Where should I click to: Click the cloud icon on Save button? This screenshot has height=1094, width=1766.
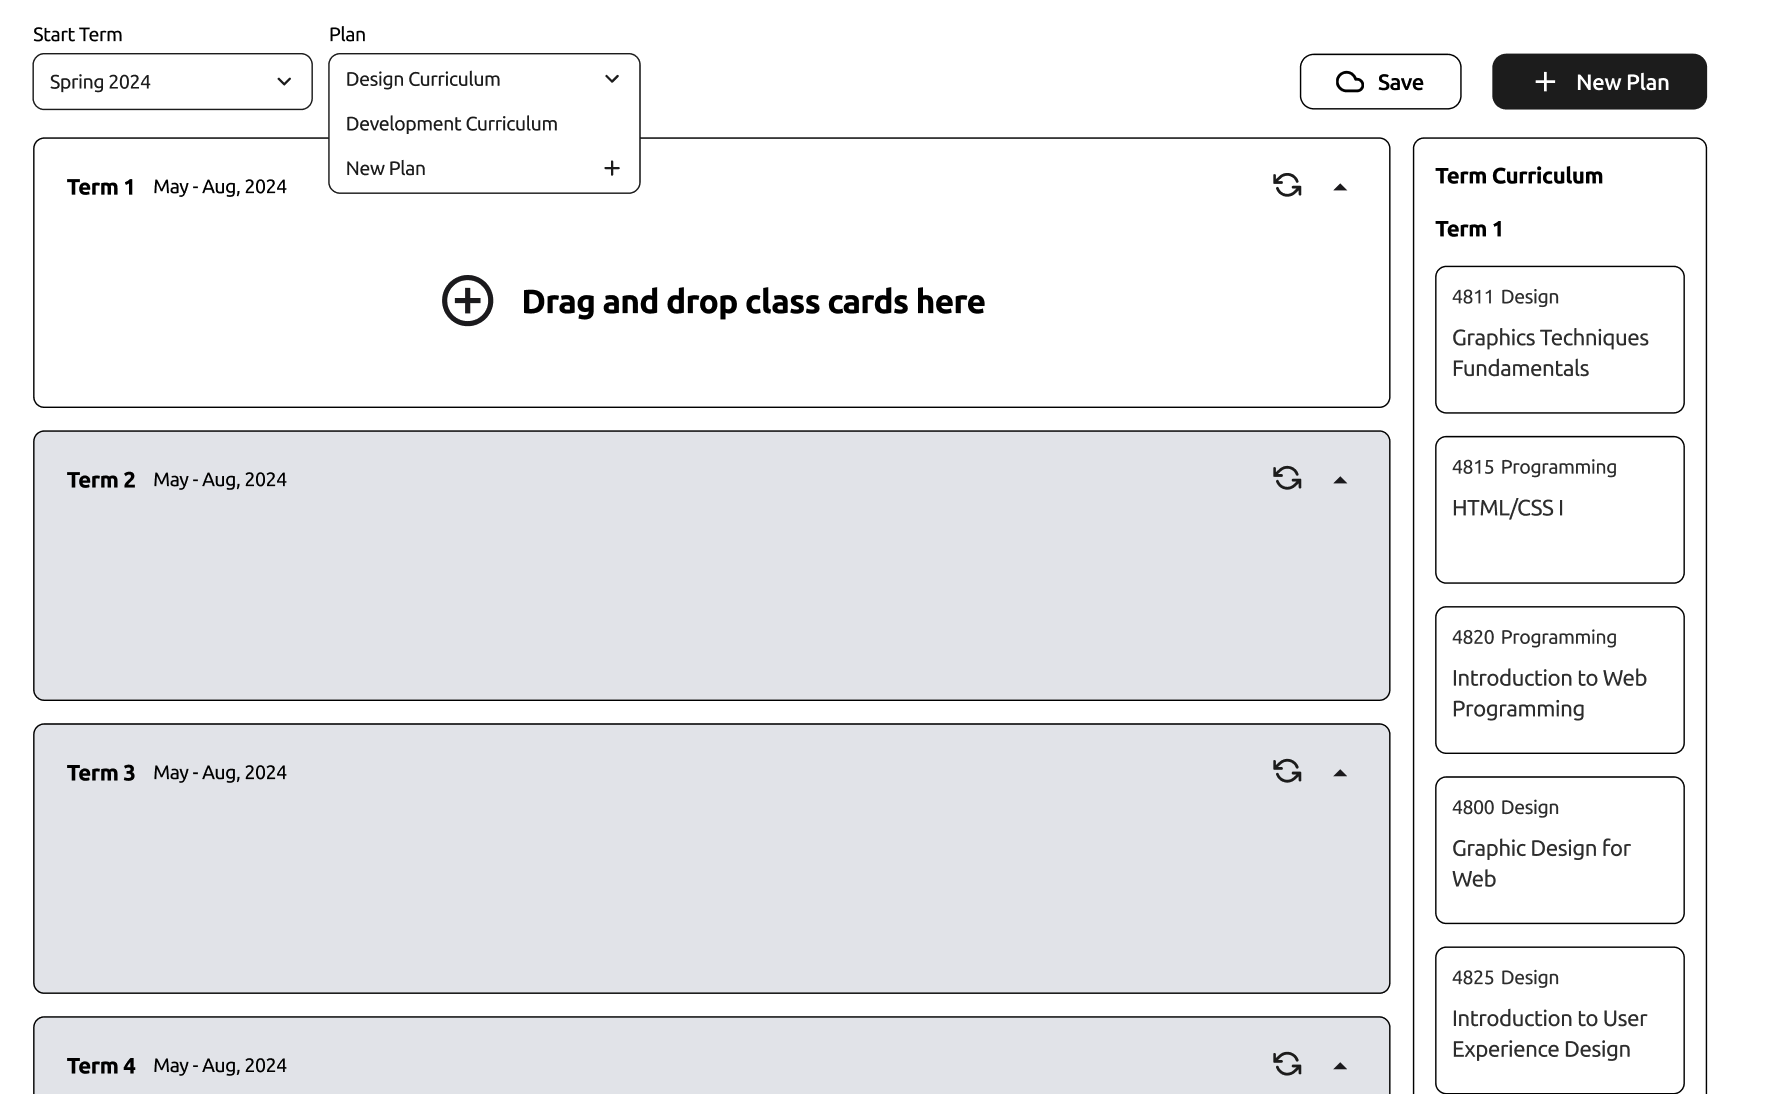coord(1350,82)
